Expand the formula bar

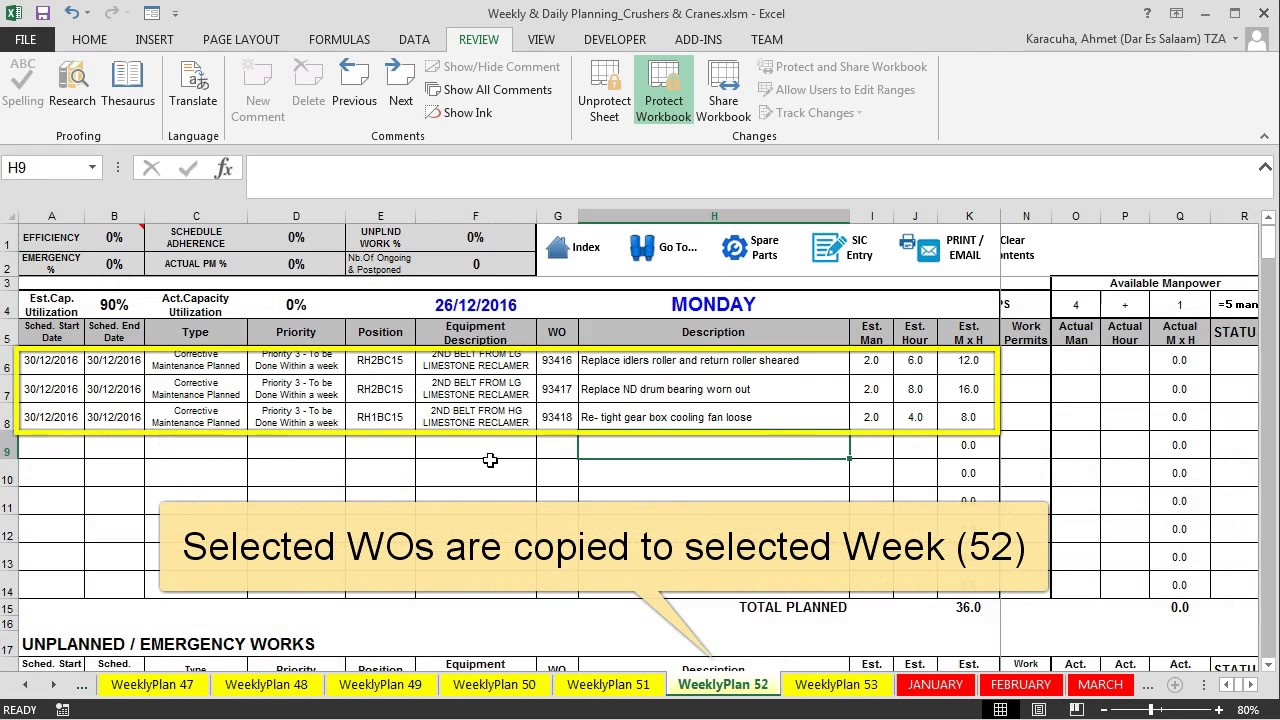1265,167
